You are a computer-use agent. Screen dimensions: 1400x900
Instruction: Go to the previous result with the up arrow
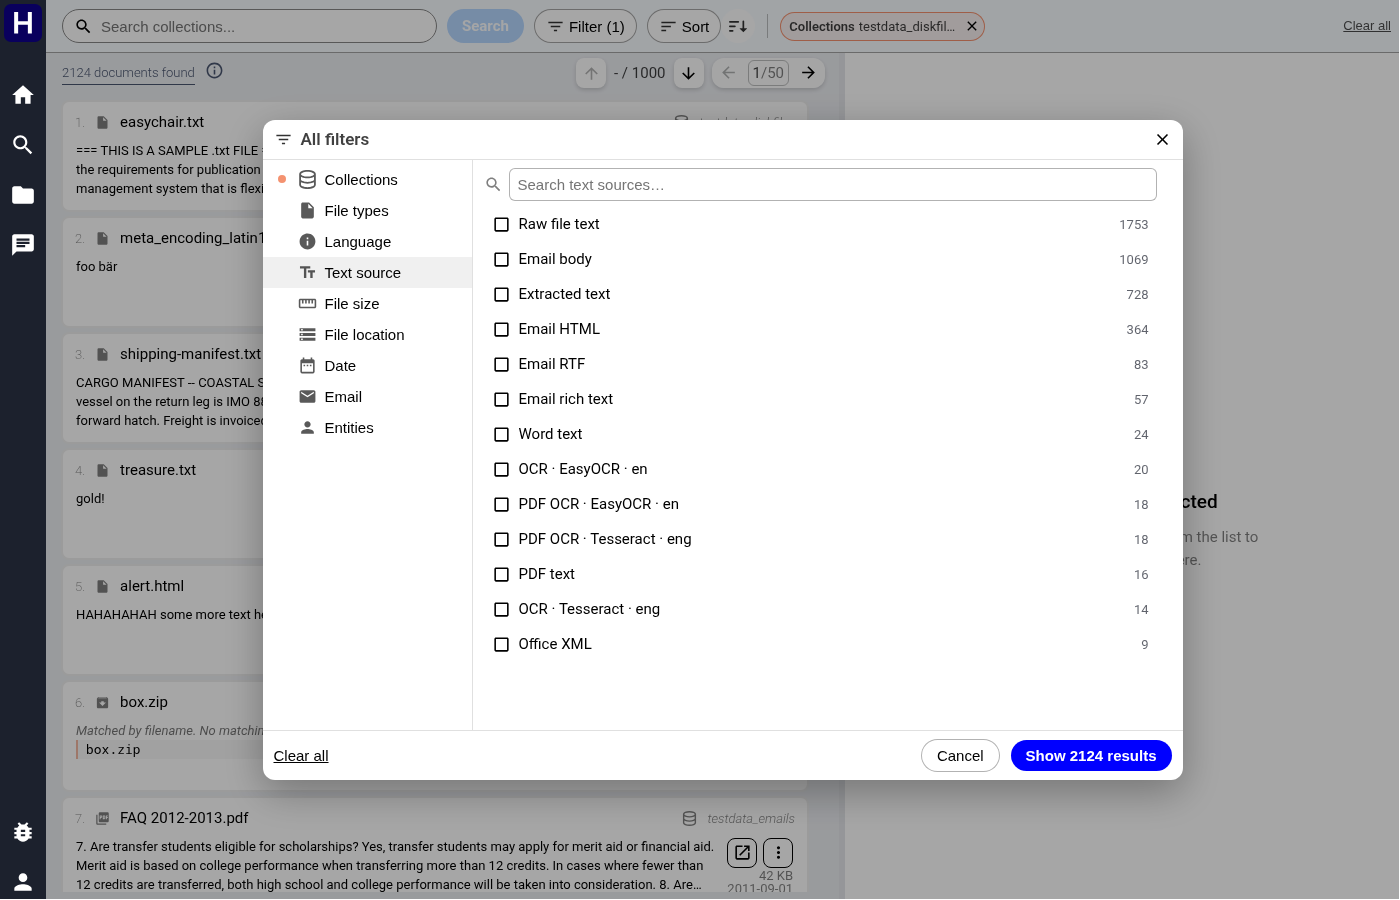[x=591, y=73]
